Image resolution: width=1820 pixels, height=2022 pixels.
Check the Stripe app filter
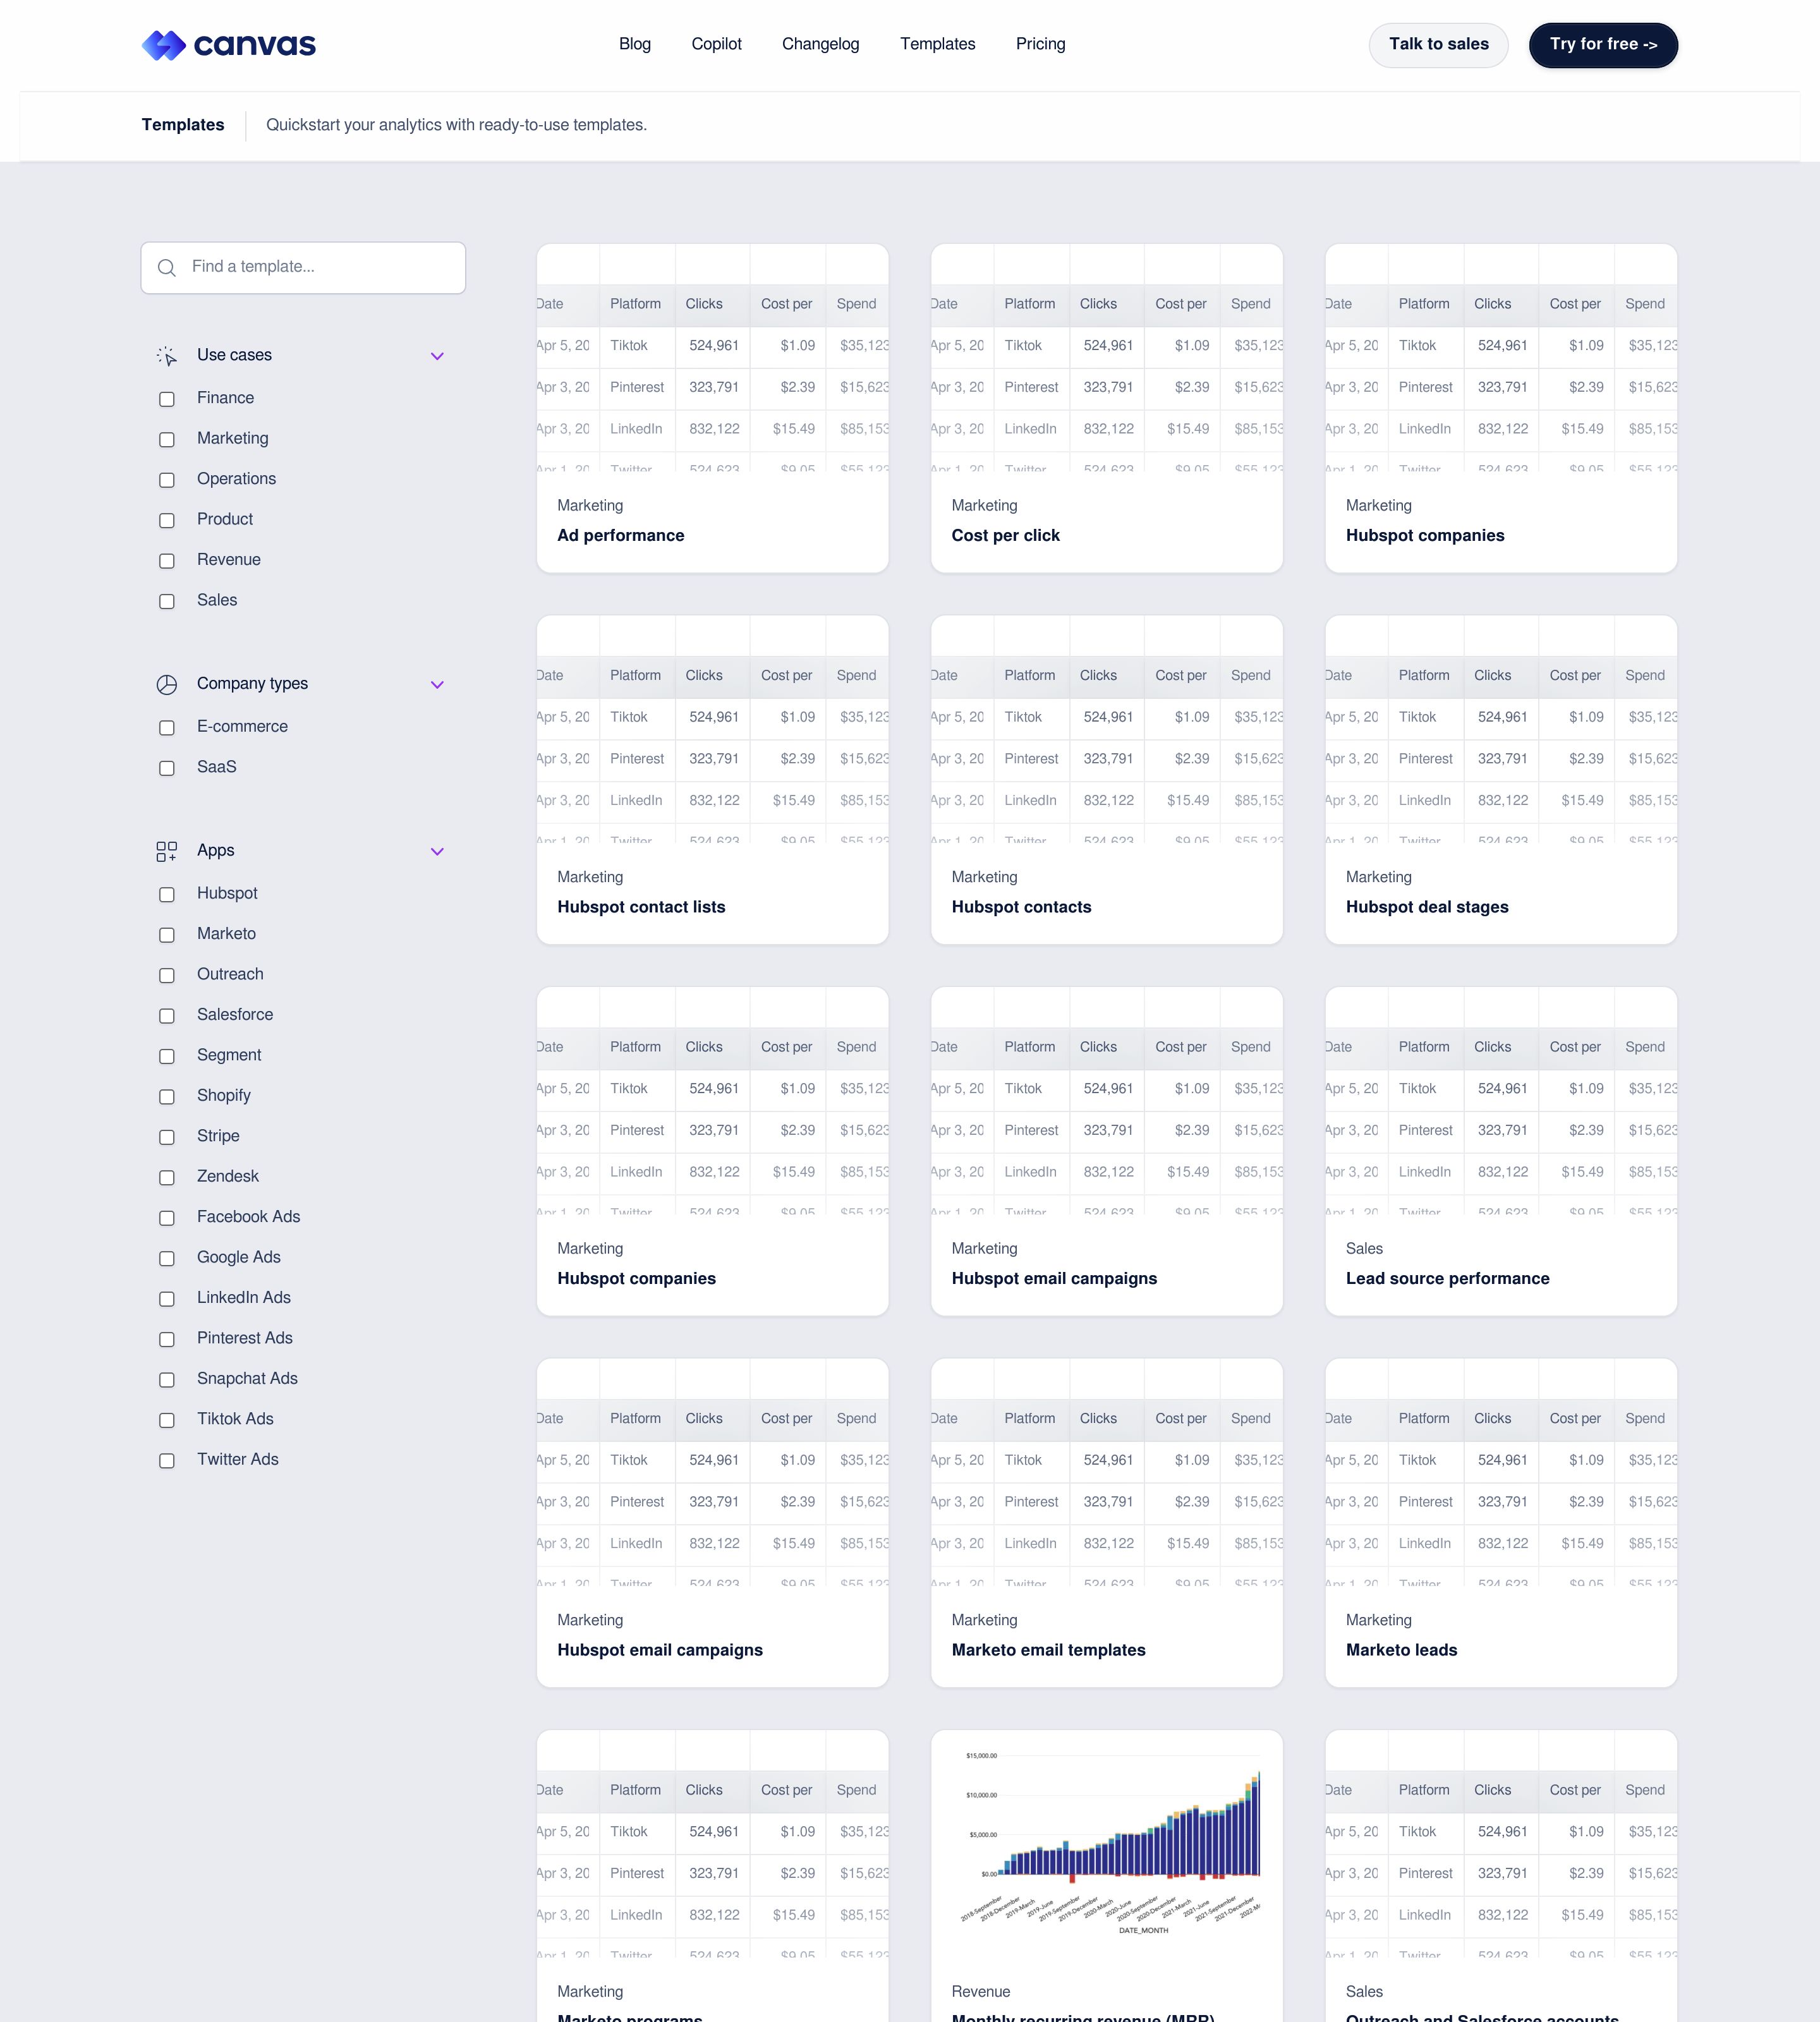[167, 1137]
